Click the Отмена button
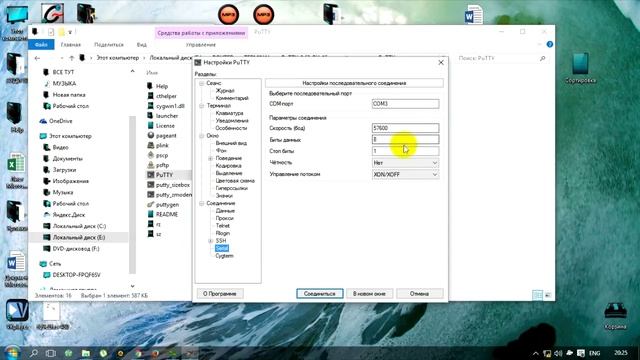 point(420,293)
